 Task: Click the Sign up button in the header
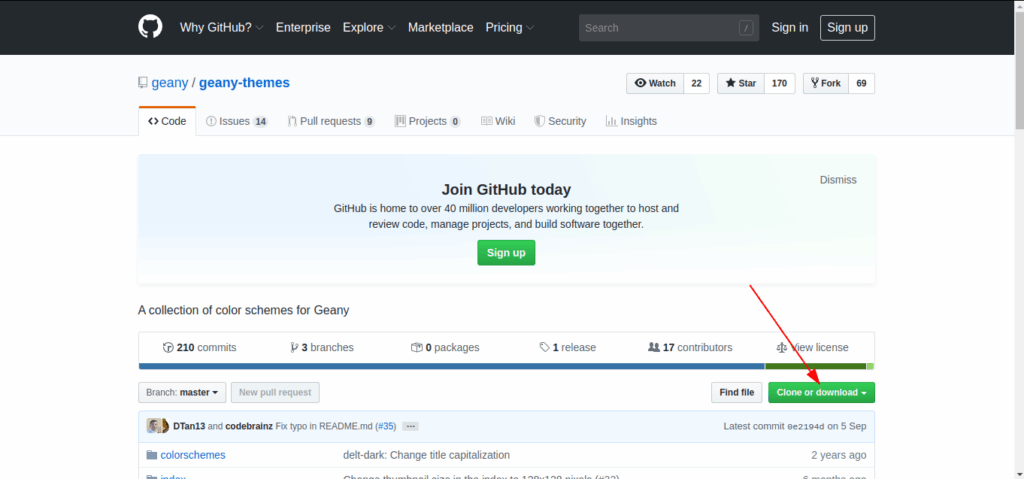pos(847,27)
